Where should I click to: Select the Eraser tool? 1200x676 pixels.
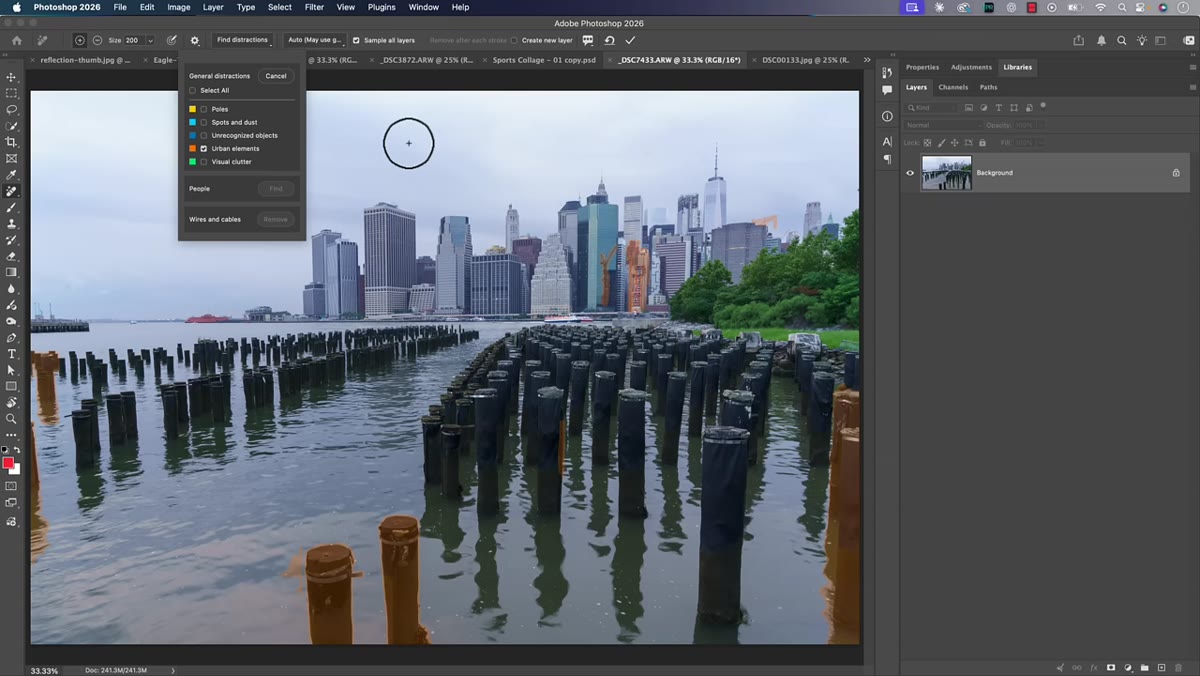pos(12,256)
